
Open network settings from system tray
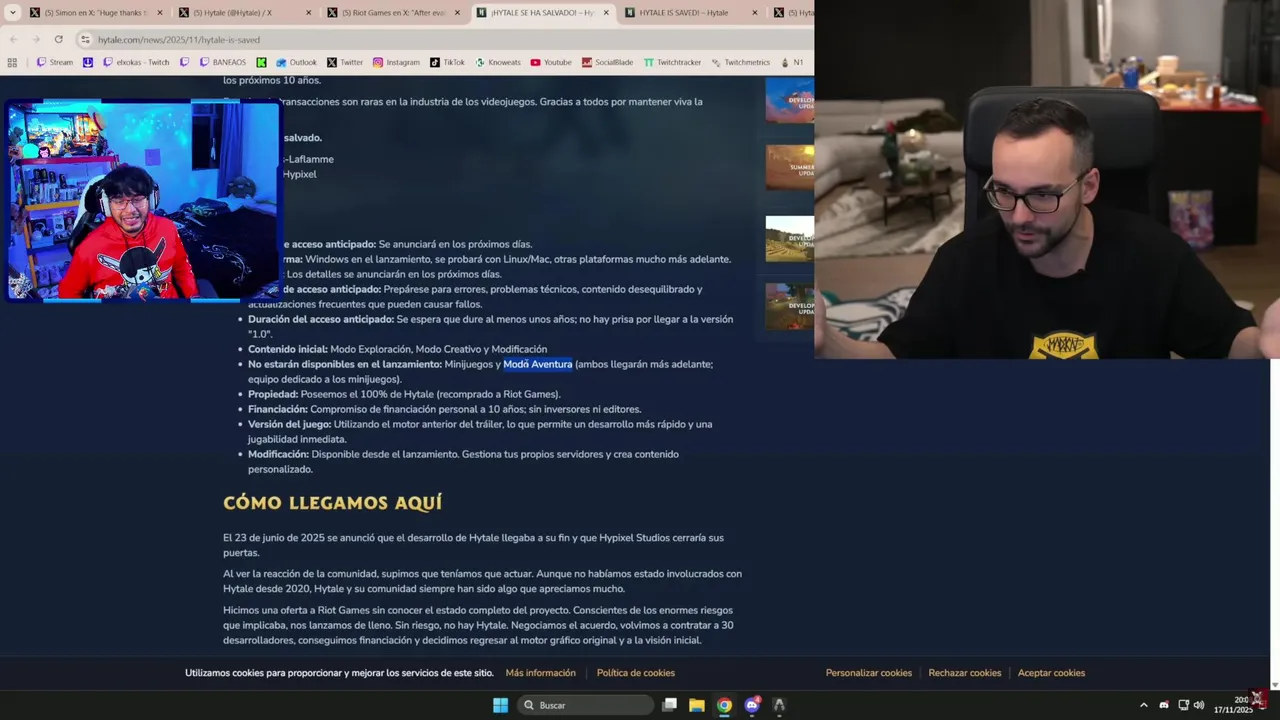pos(1183,705)
